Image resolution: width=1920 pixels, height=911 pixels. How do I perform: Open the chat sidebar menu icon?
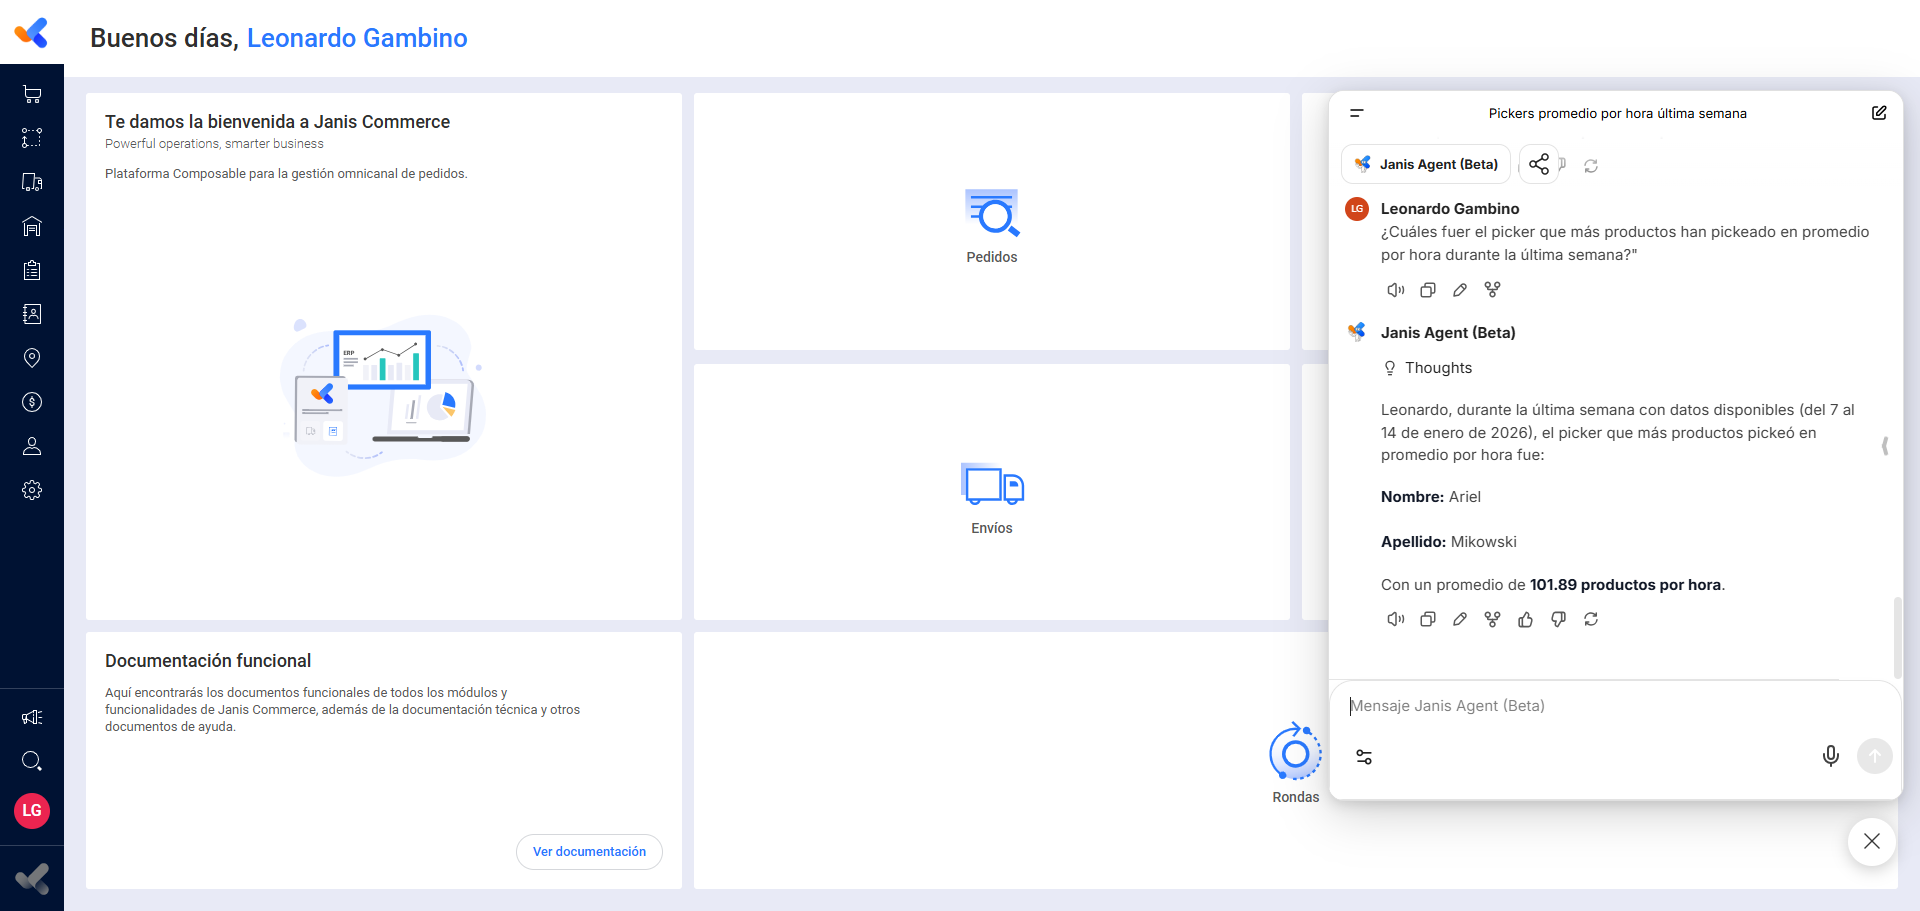click(x=1357, y=113)
